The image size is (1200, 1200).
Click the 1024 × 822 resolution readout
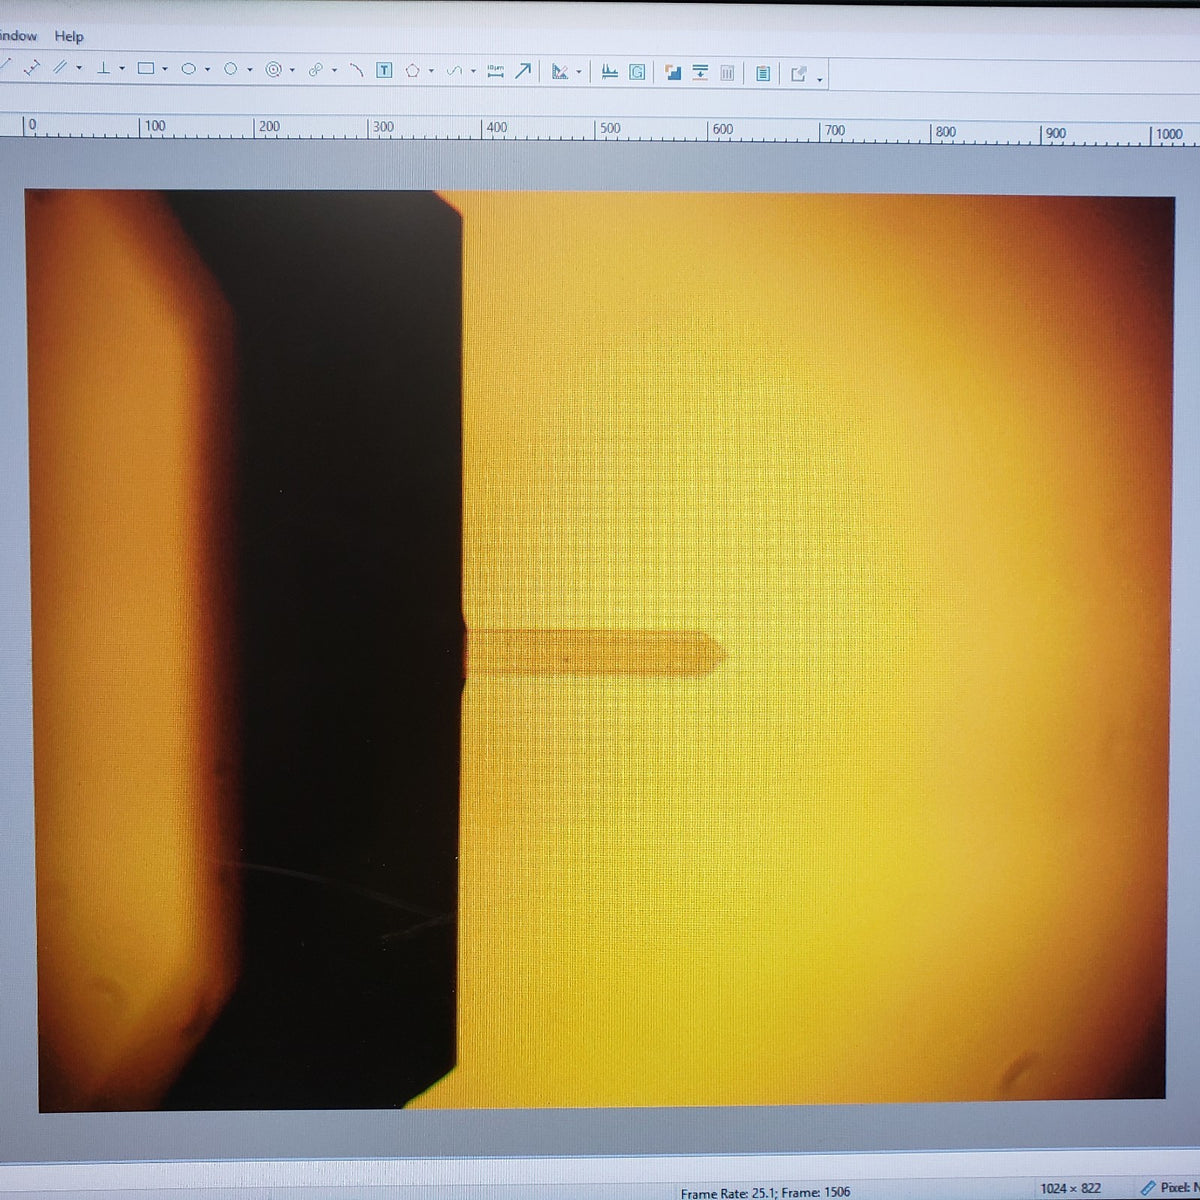(1070, 1188)
